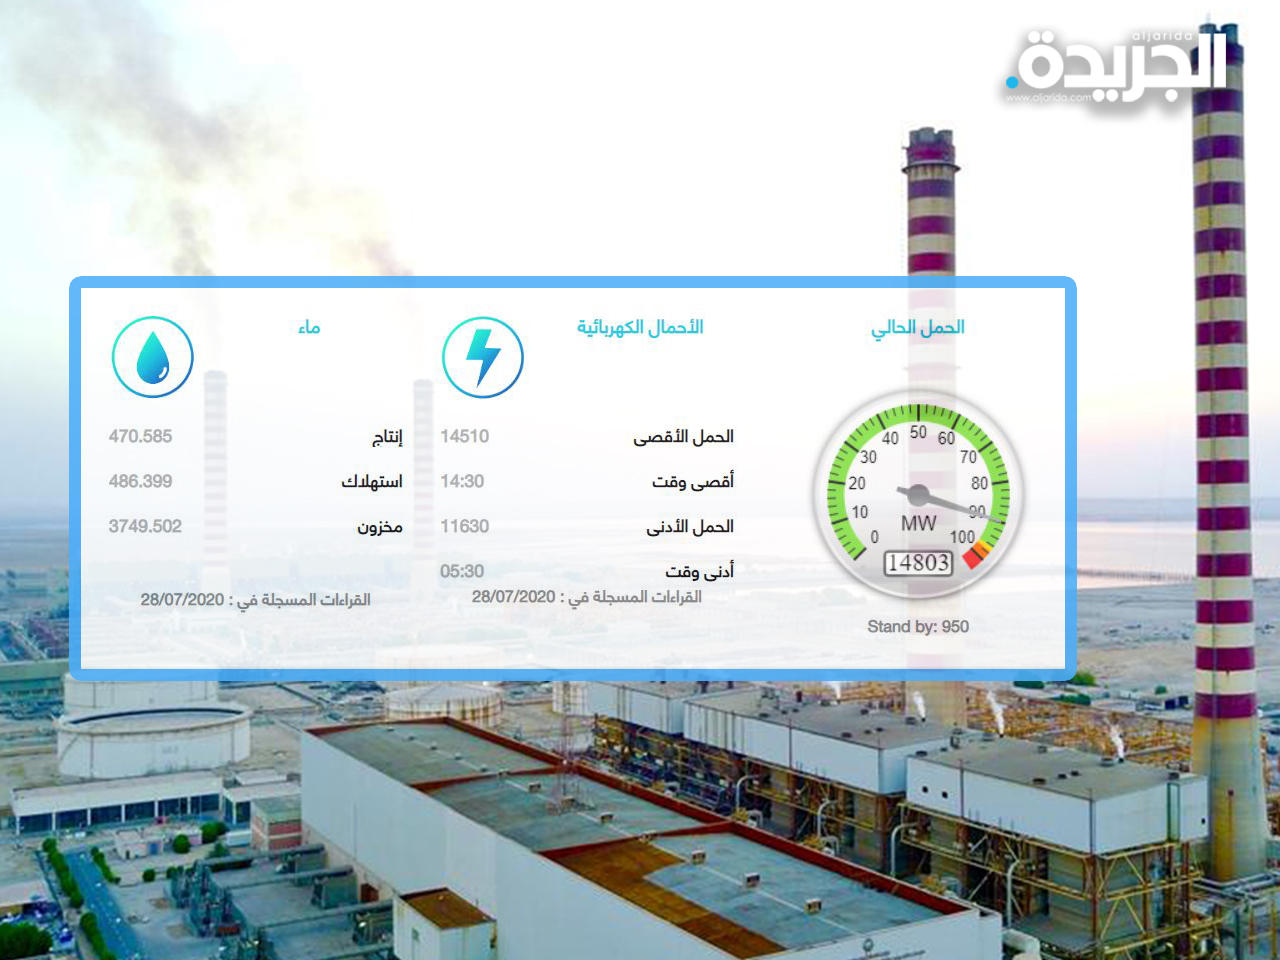Select the الحمل الحالي heading

coord(917,328)
